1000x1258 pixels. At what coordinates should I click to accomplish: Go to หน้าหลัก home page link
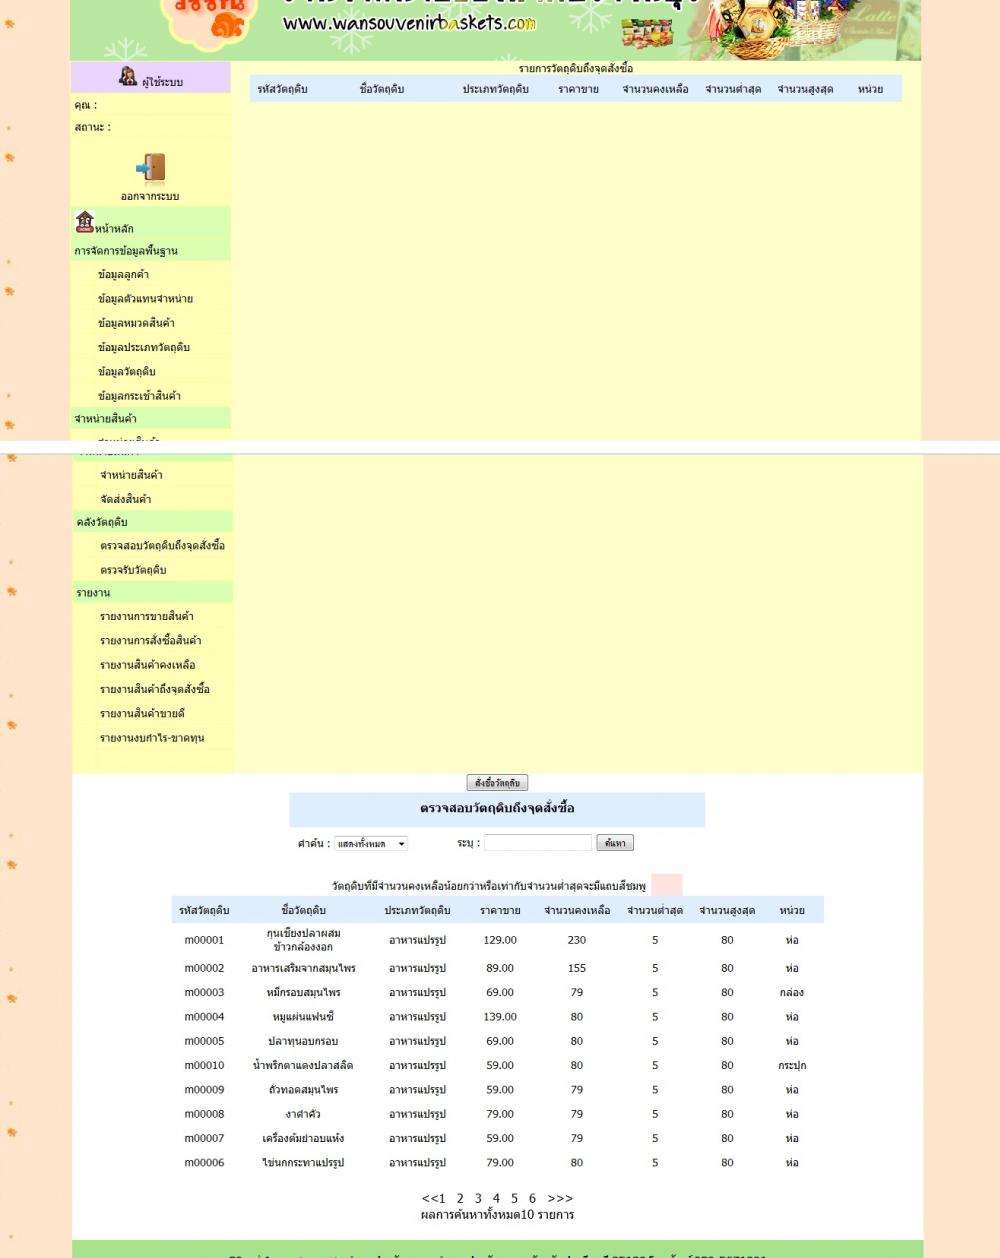[x=114, y=228]
